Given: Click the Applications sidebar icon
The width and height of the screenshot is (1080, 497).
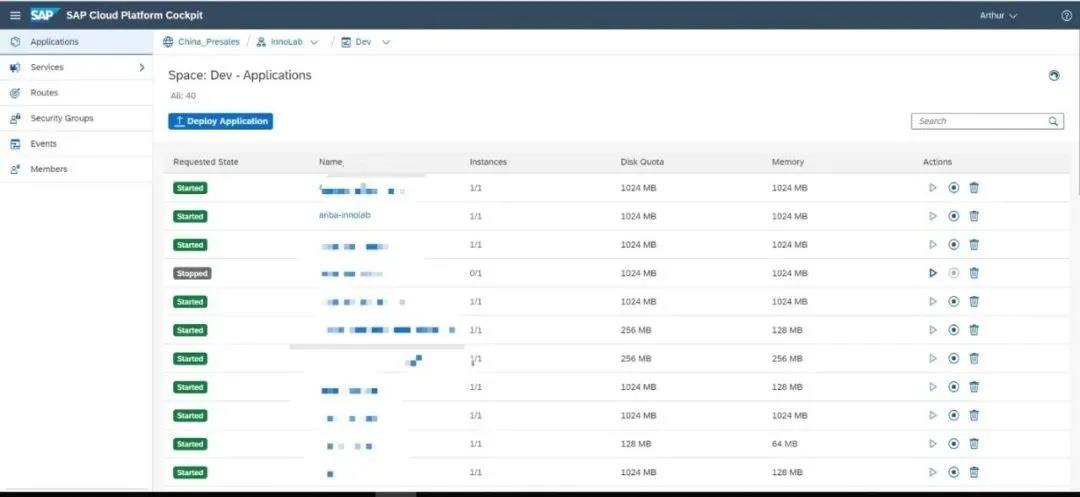Looking at the screenshot, I should (15, 42).
